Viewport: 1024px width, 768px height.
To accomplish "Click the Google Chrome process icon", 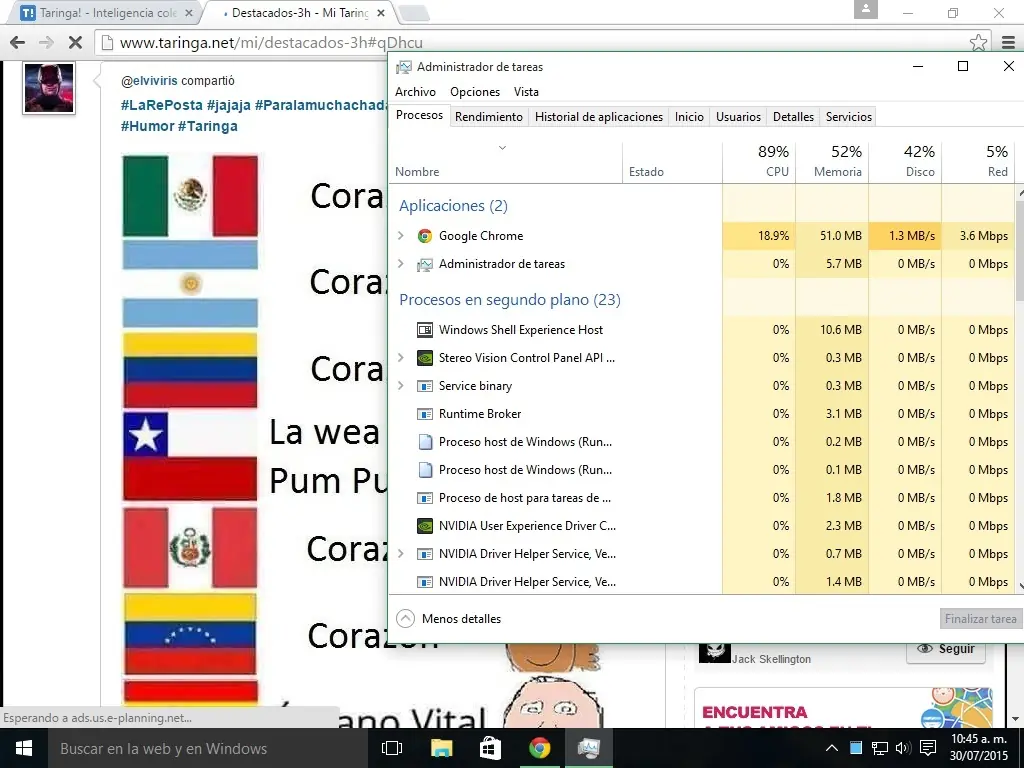I will (424, 236).
